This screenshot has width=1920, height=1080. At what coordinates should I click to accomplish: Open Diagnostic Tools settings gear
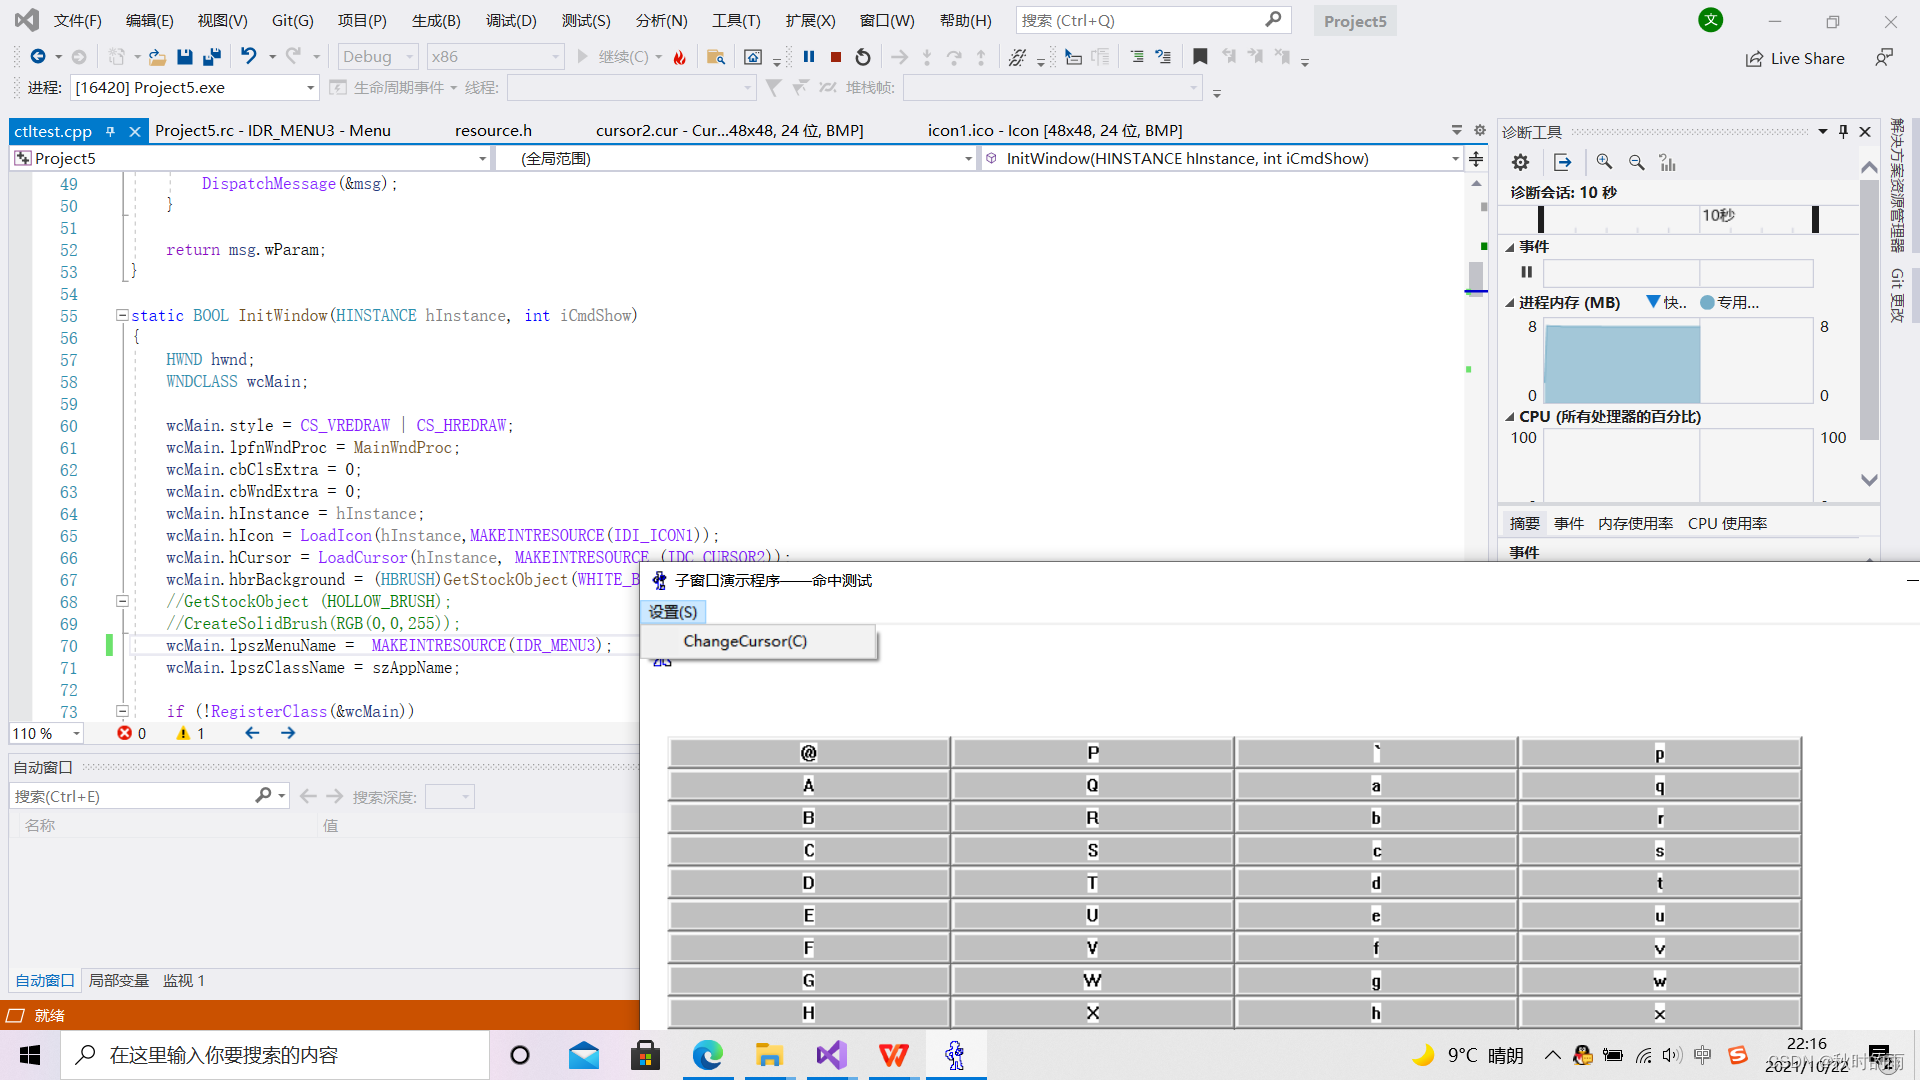tap(1520, 162)
